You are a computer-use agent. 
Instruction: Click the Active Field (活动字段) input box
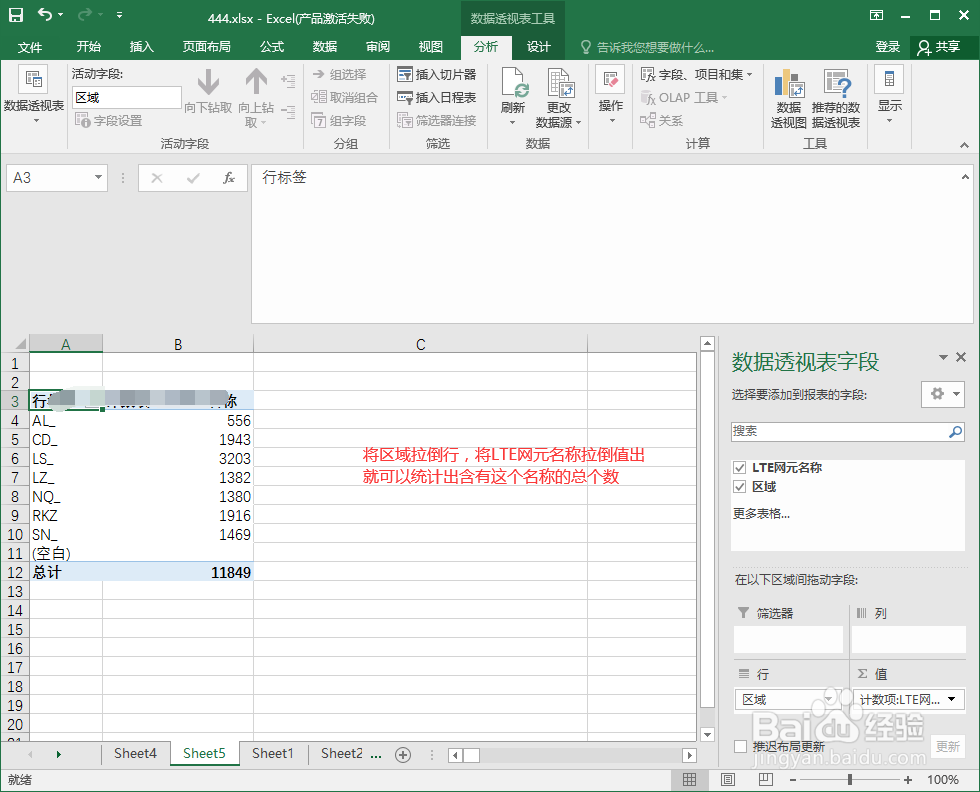click(127, 98)
